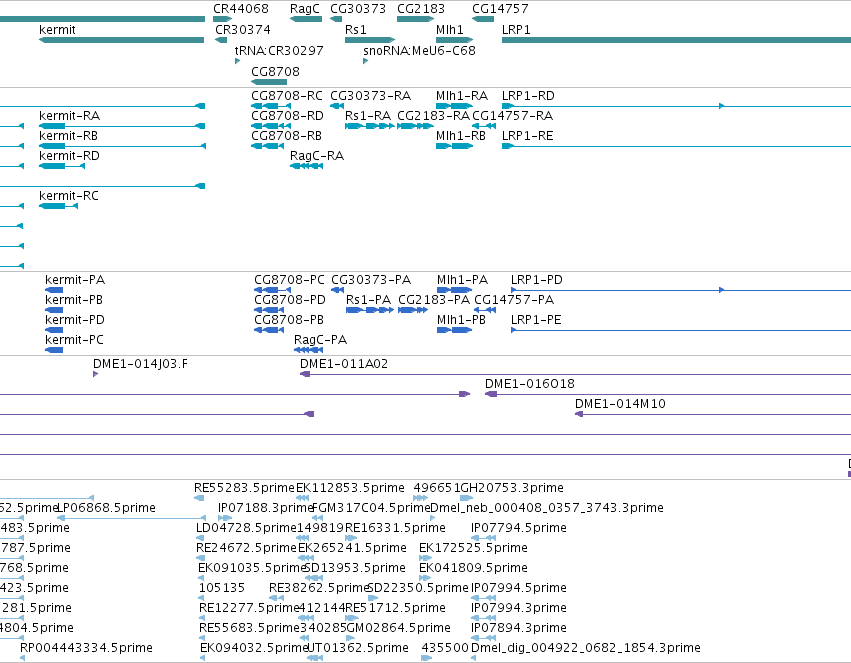
Task: Select the plain 'RagC' gene label
Action: (304, 9)
